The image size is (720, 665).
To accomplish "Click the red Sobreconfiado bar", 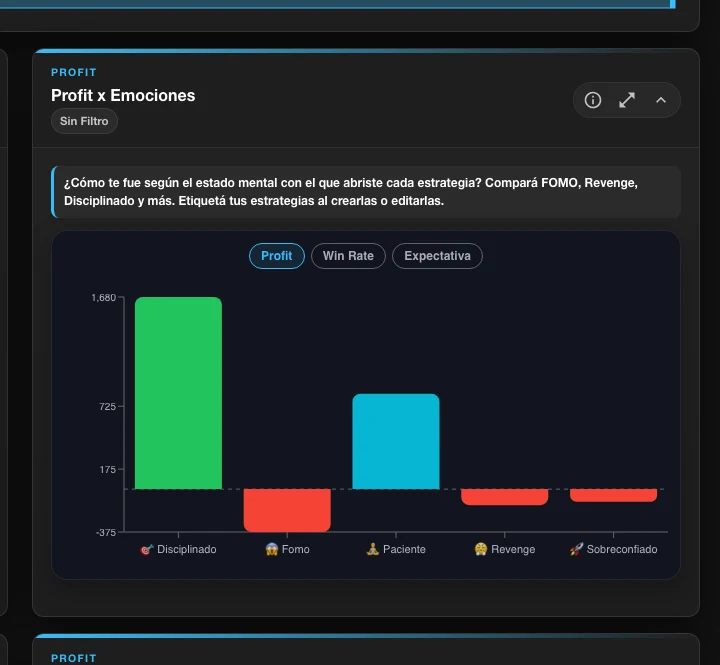I will click(613, 495).
